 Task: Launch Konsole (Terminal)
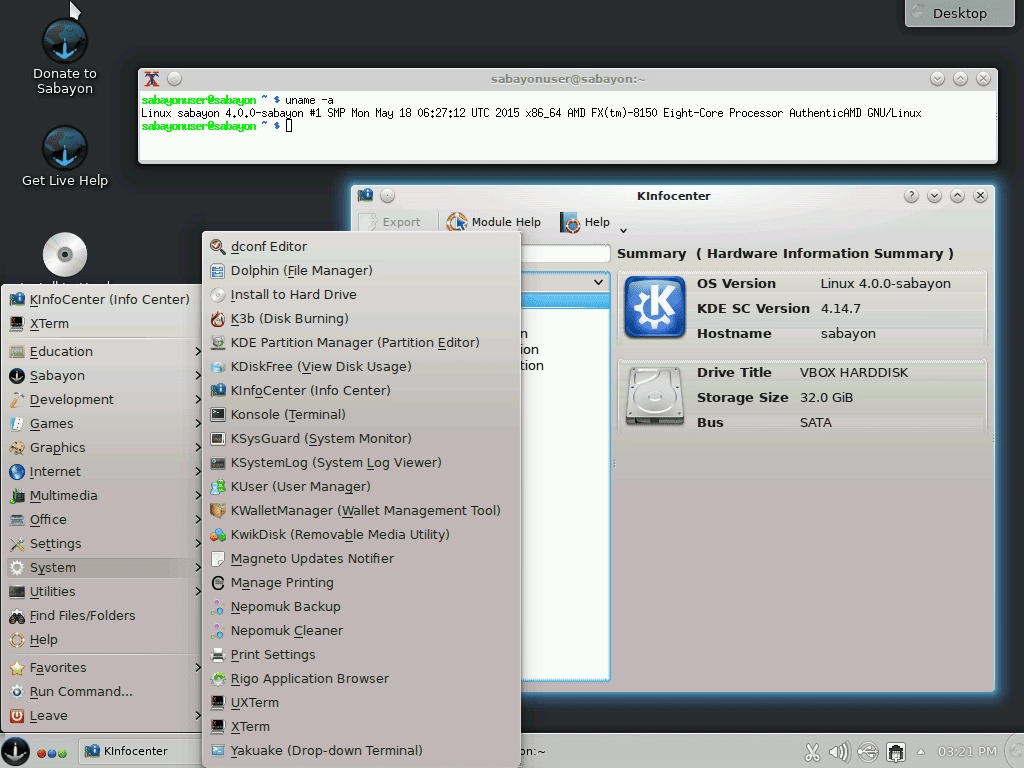pyautogui.click(x=361, y=415)
